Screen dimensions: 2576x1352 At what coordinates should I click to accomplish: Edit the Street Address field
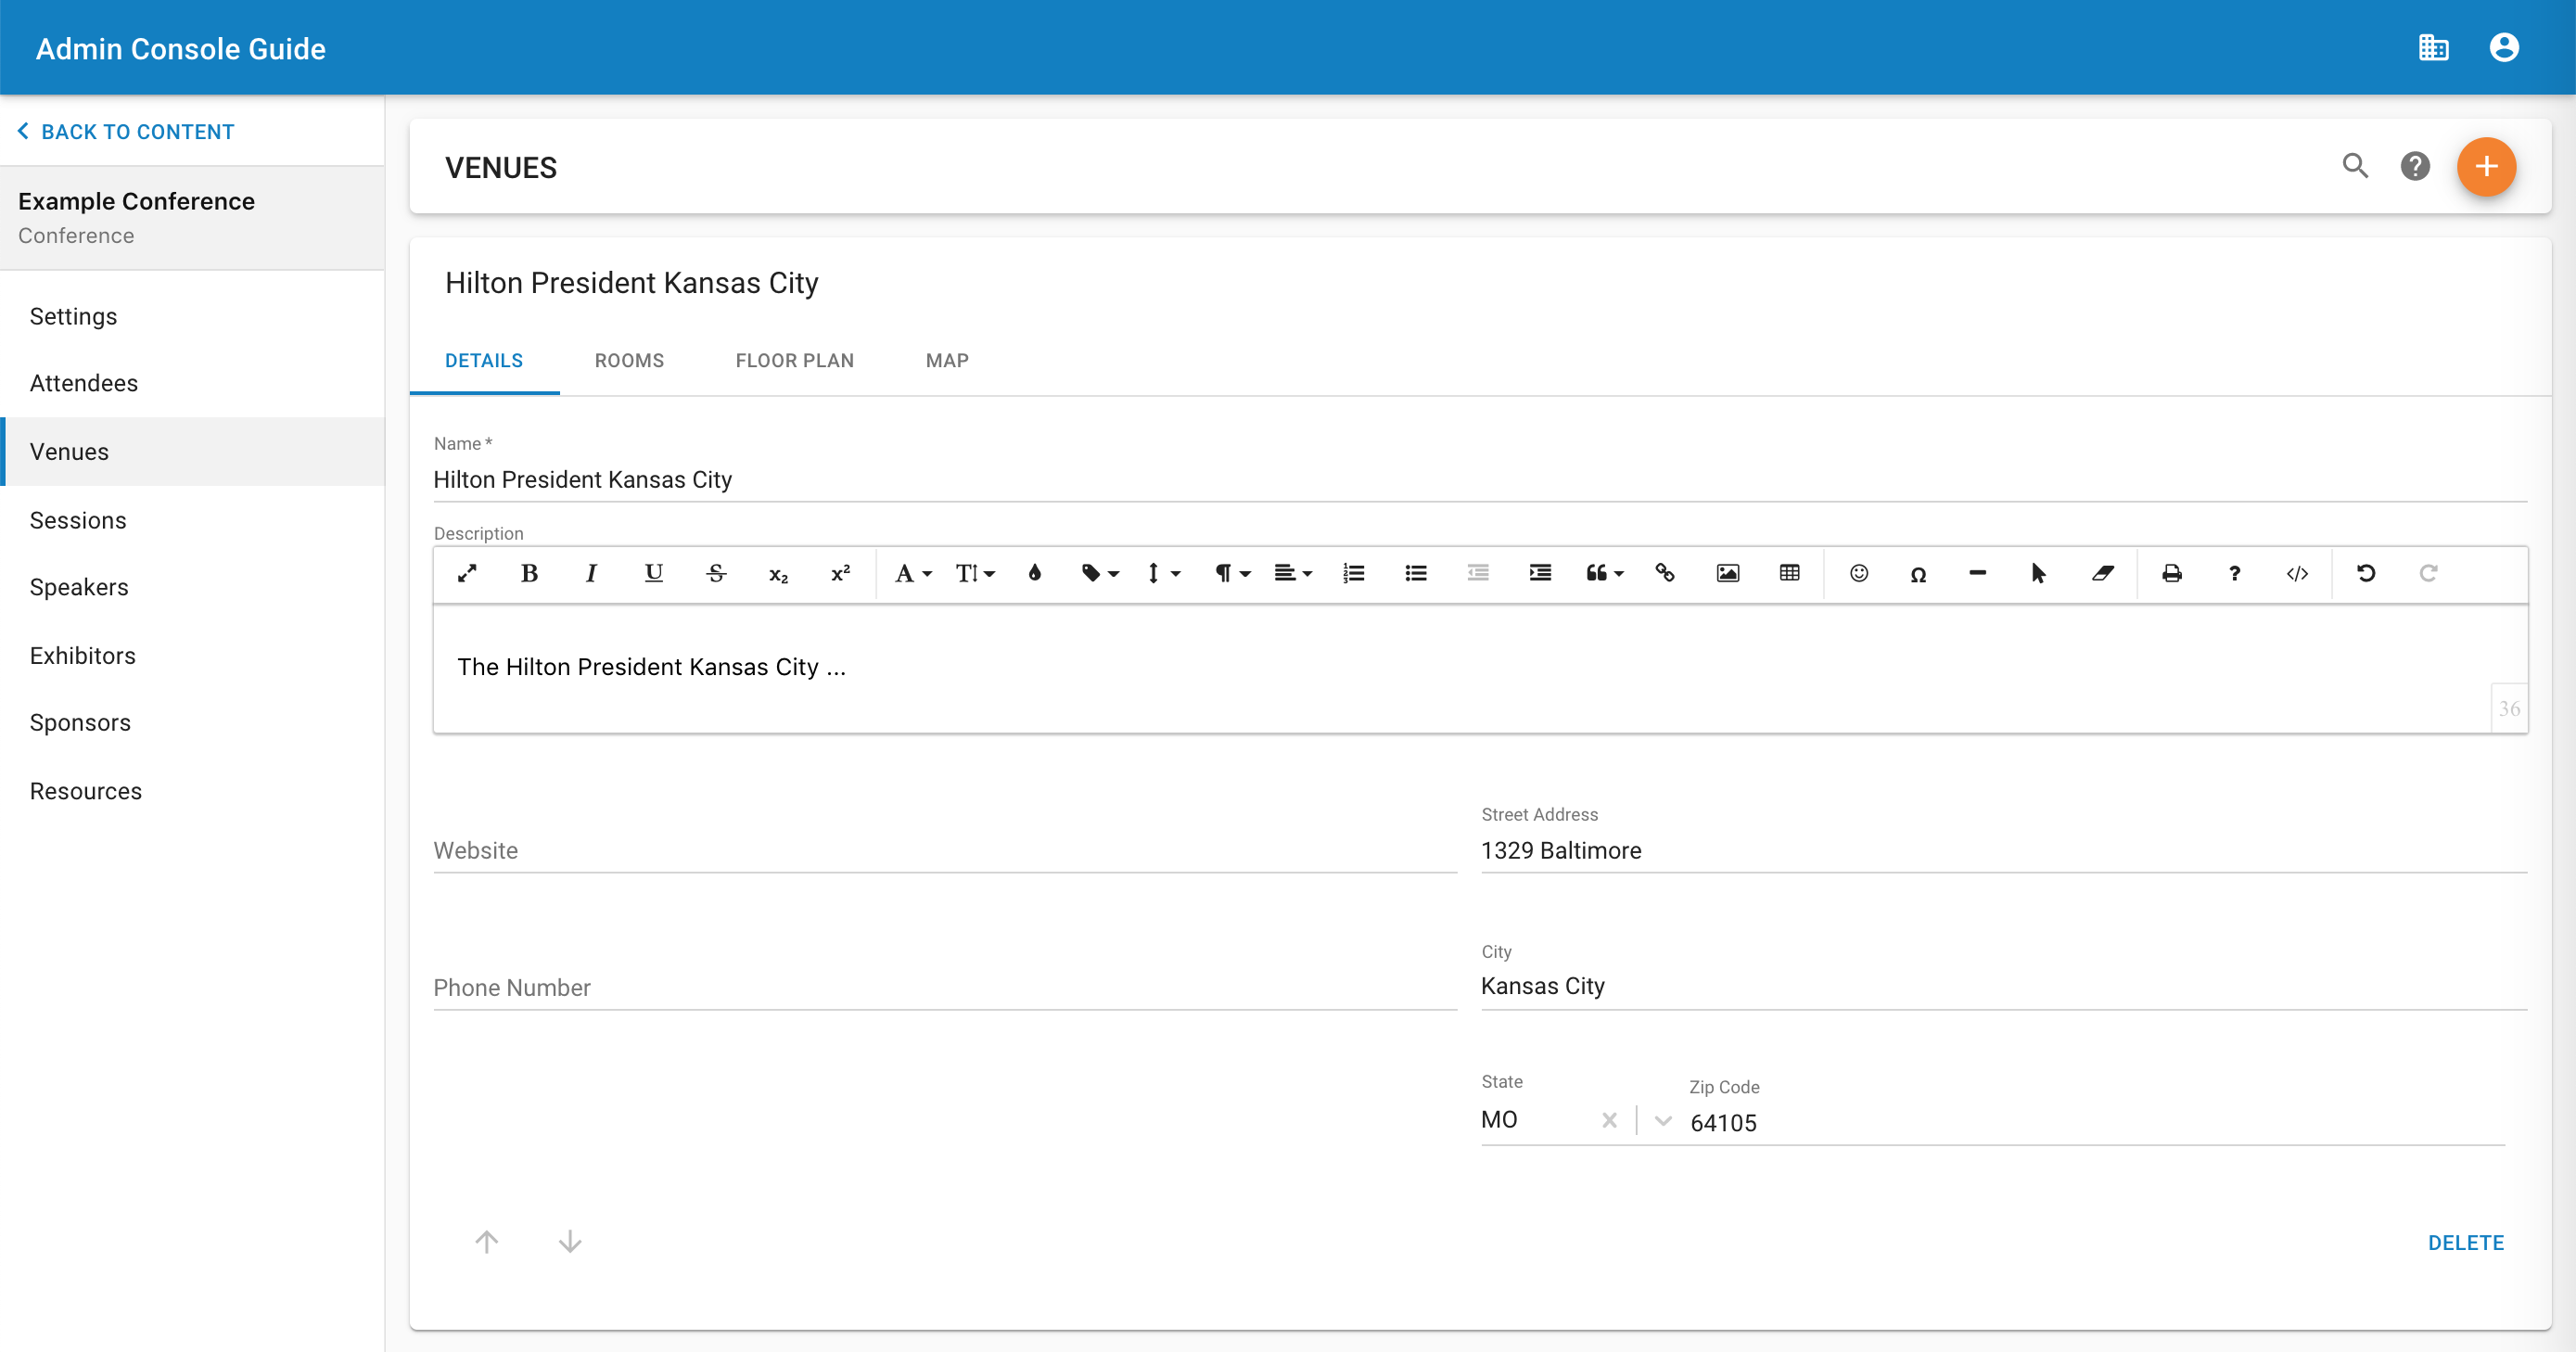coord(2004,851)
